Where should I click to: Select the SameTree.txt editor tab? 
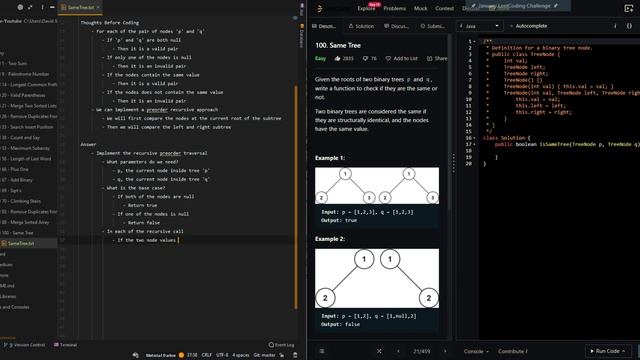click(x=80, y=7)
